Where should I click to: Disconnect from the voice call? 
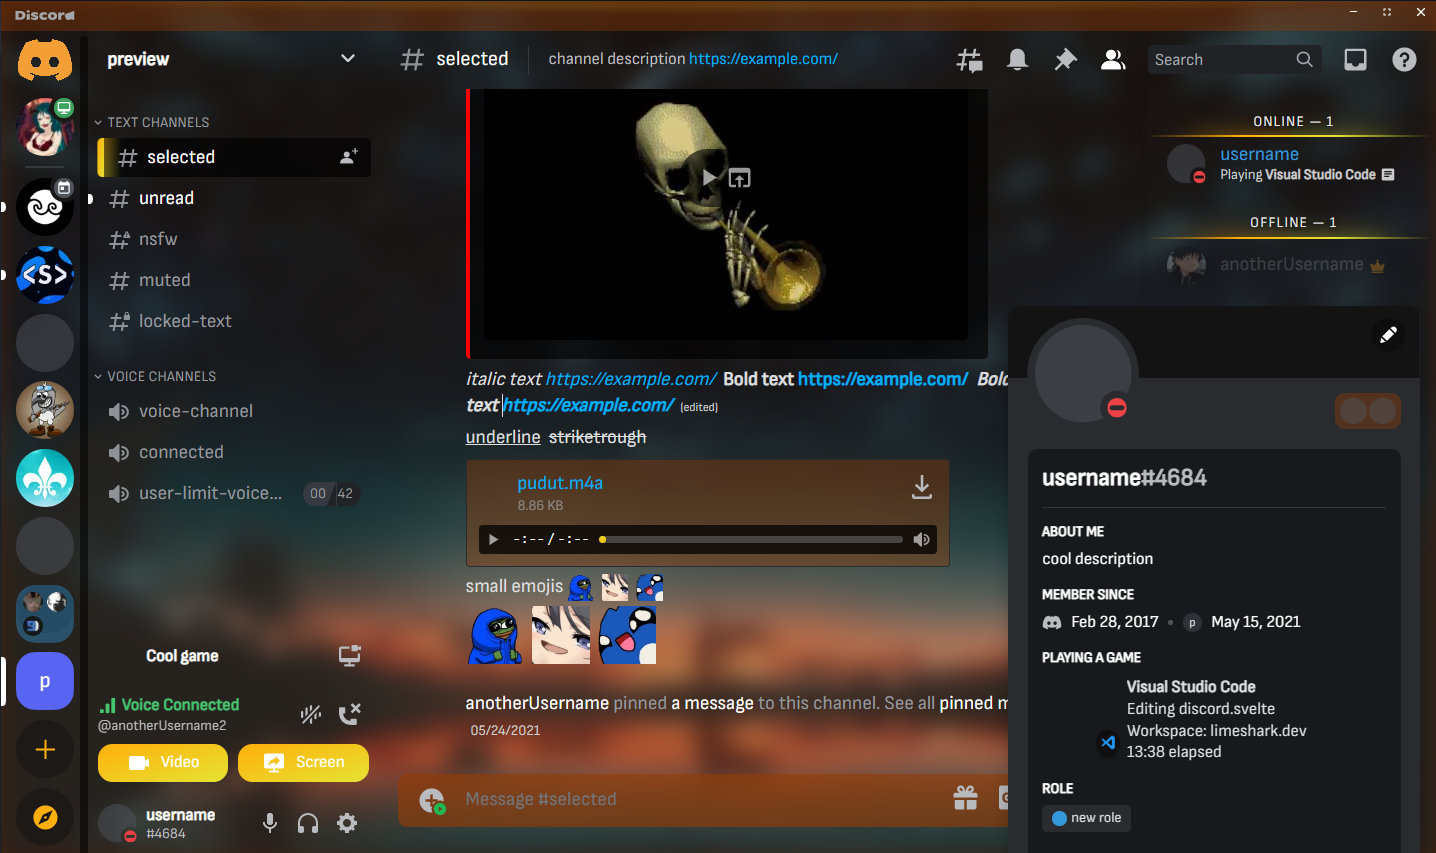click(x=349, y=713)
